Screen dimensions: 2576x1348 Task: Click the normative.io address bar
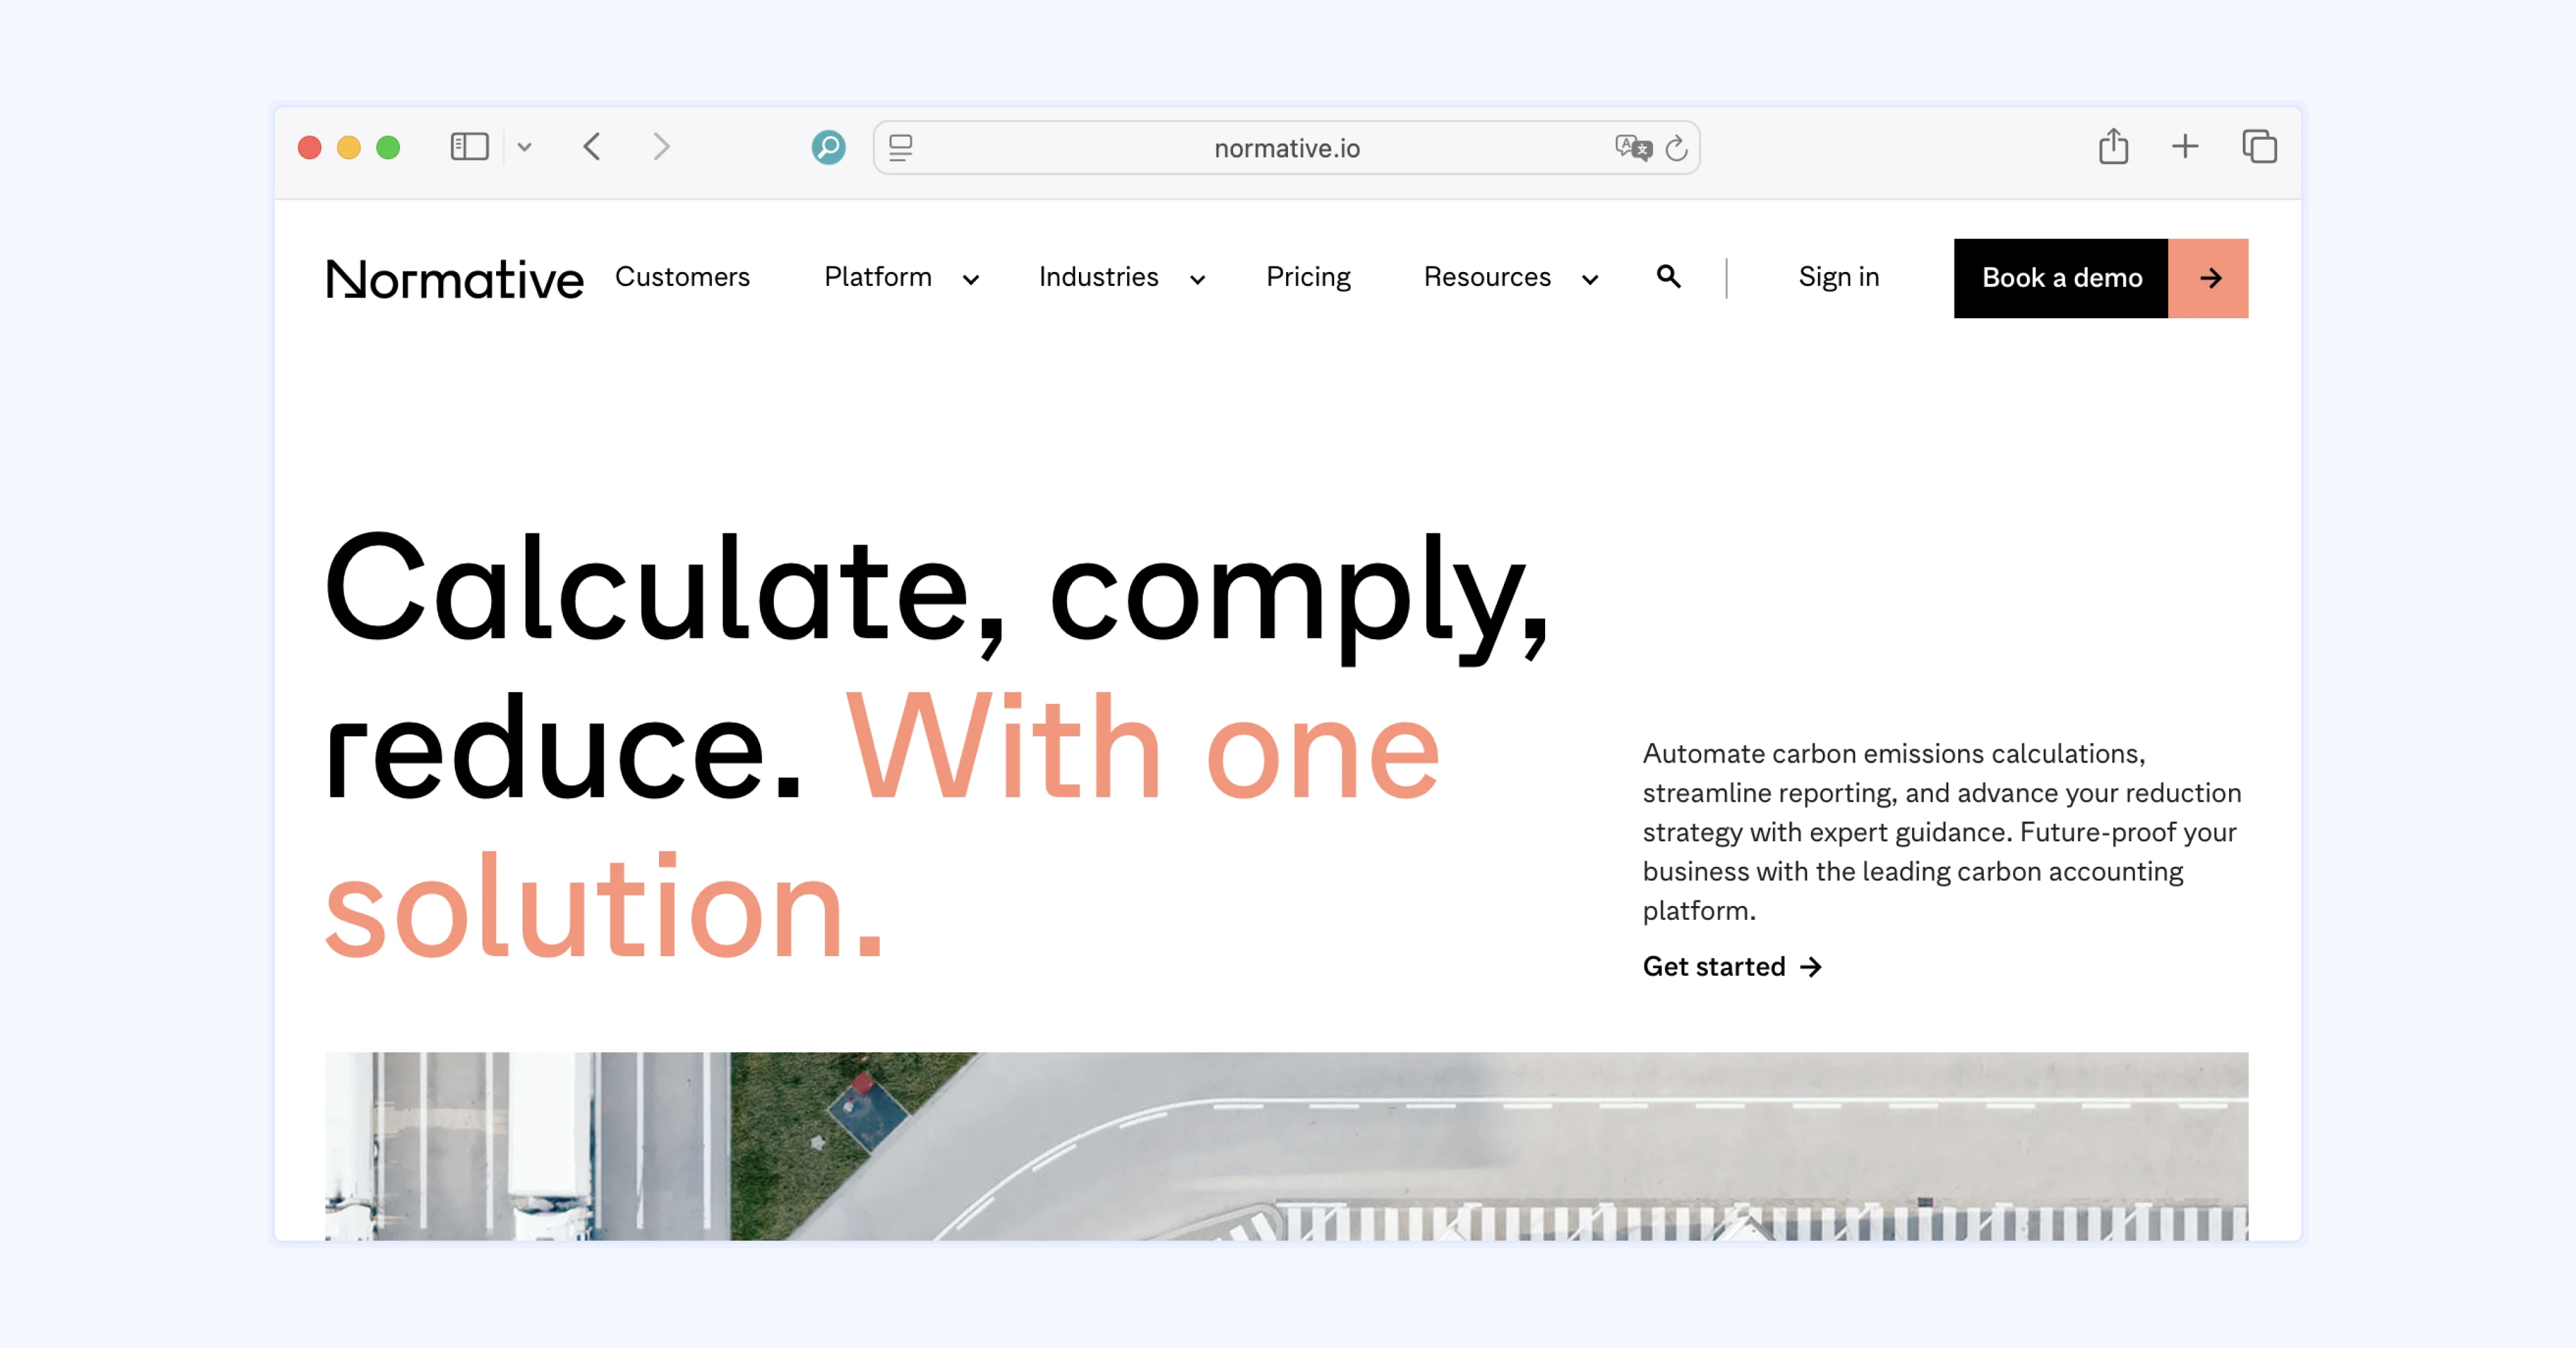coord(1286,148)
